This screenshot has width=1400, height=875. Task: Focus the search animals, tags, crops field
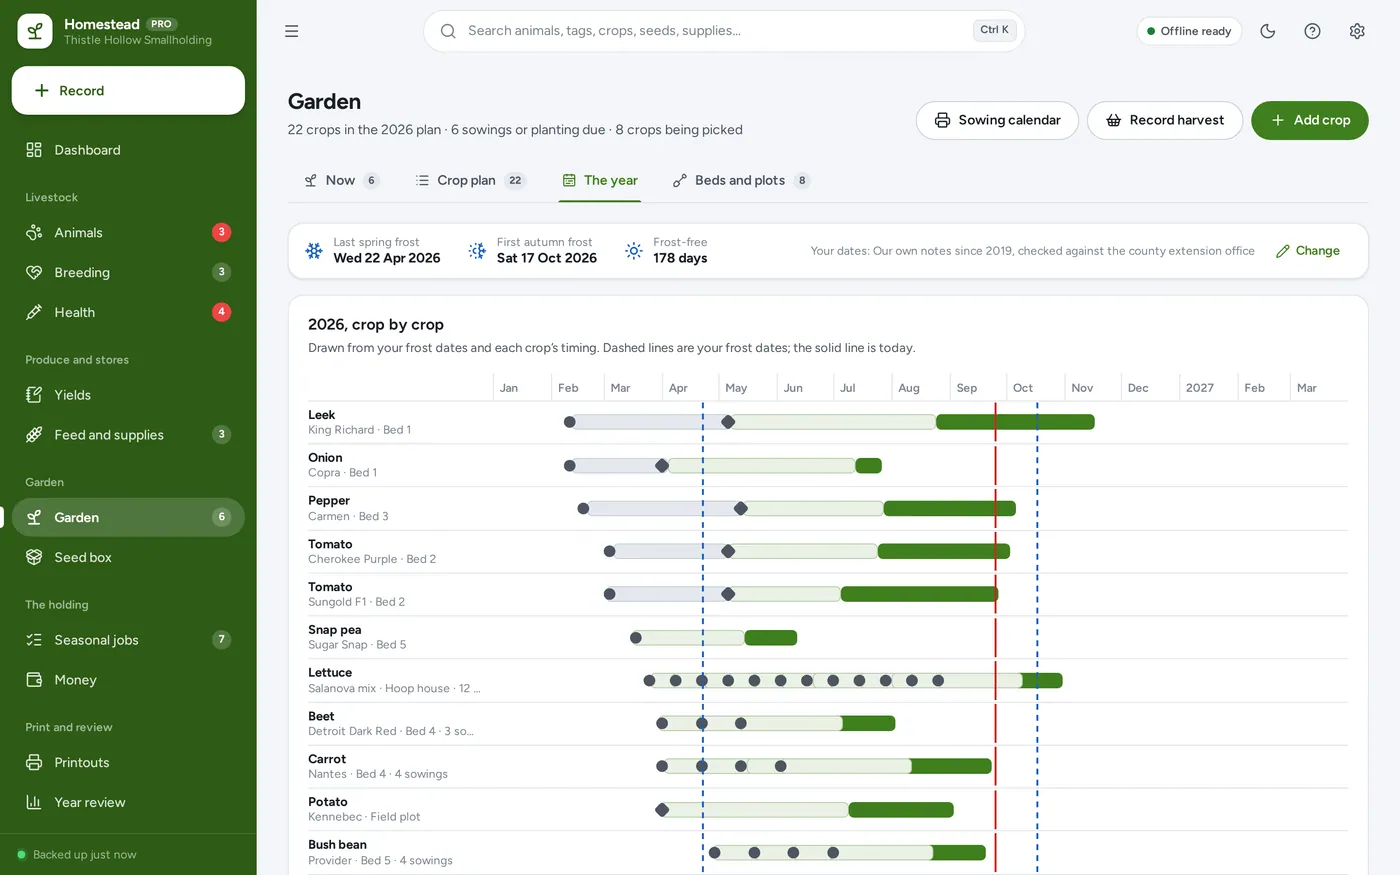pos(724,31)
